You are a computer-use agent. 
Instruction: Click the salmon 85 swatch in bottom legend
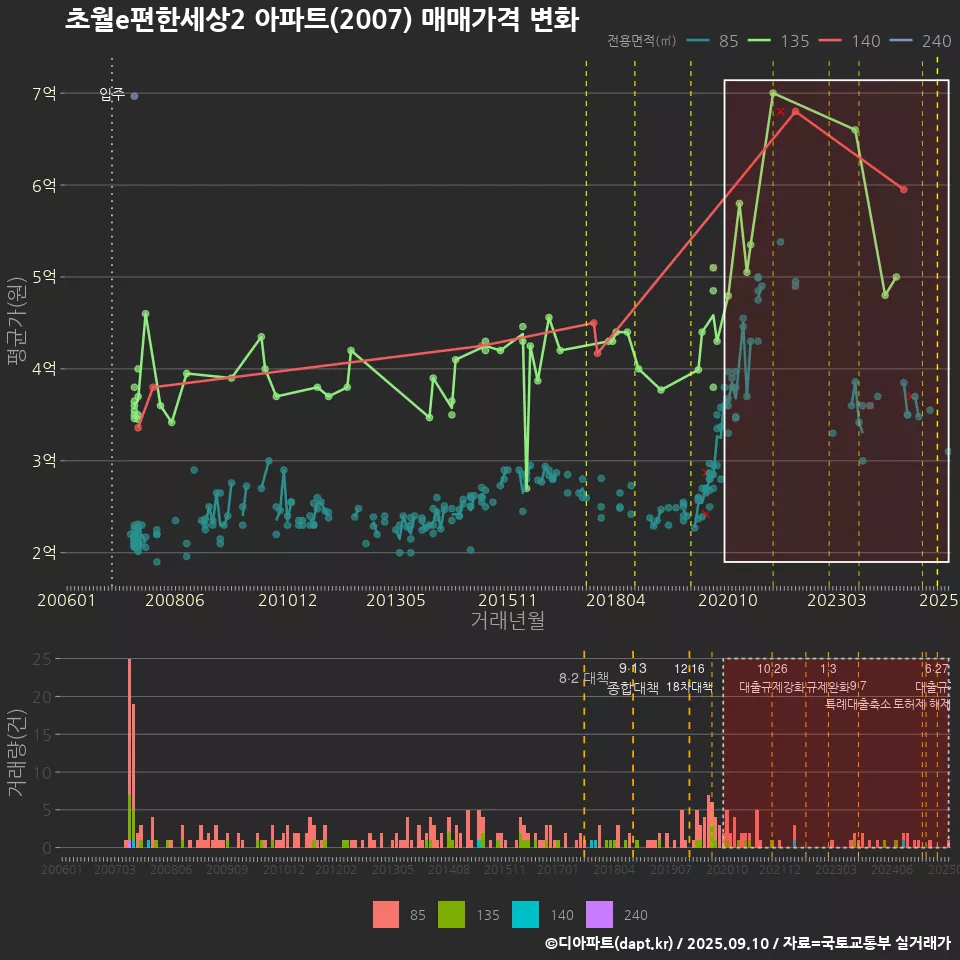pyautogui.click(x=386, y=914)
